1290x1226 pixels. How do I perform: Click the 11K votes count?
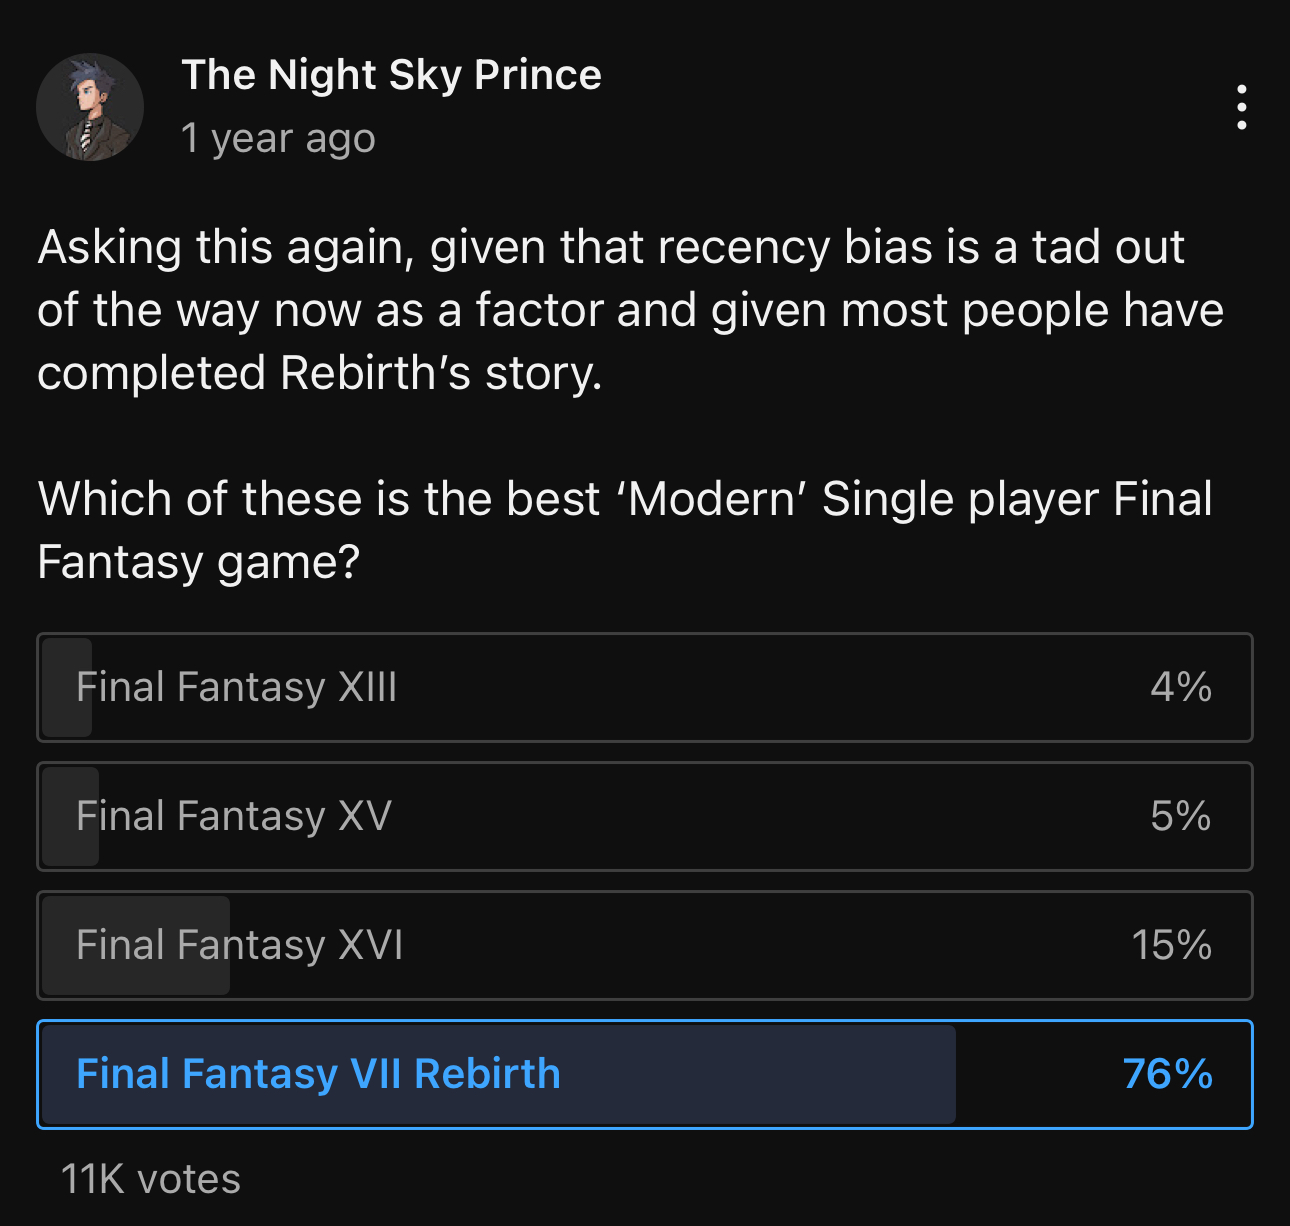tap(151, 1180)
